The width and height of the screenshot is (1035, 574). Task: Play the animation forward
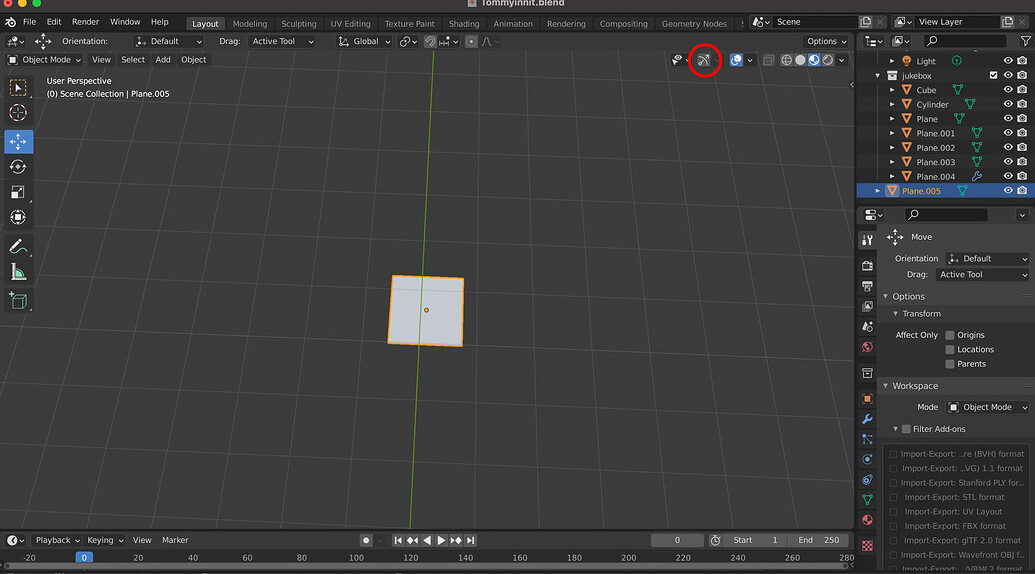(x=441, y=540)
